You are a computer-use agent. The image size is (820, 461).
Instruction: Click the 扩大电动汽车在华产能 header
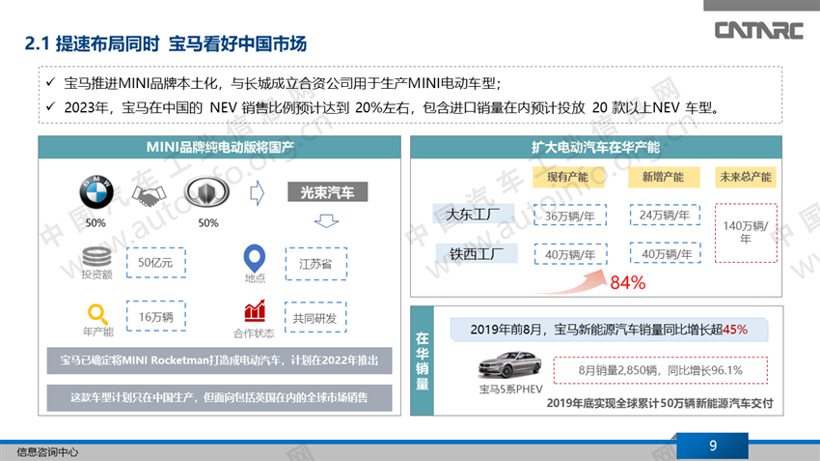point(596,147)
